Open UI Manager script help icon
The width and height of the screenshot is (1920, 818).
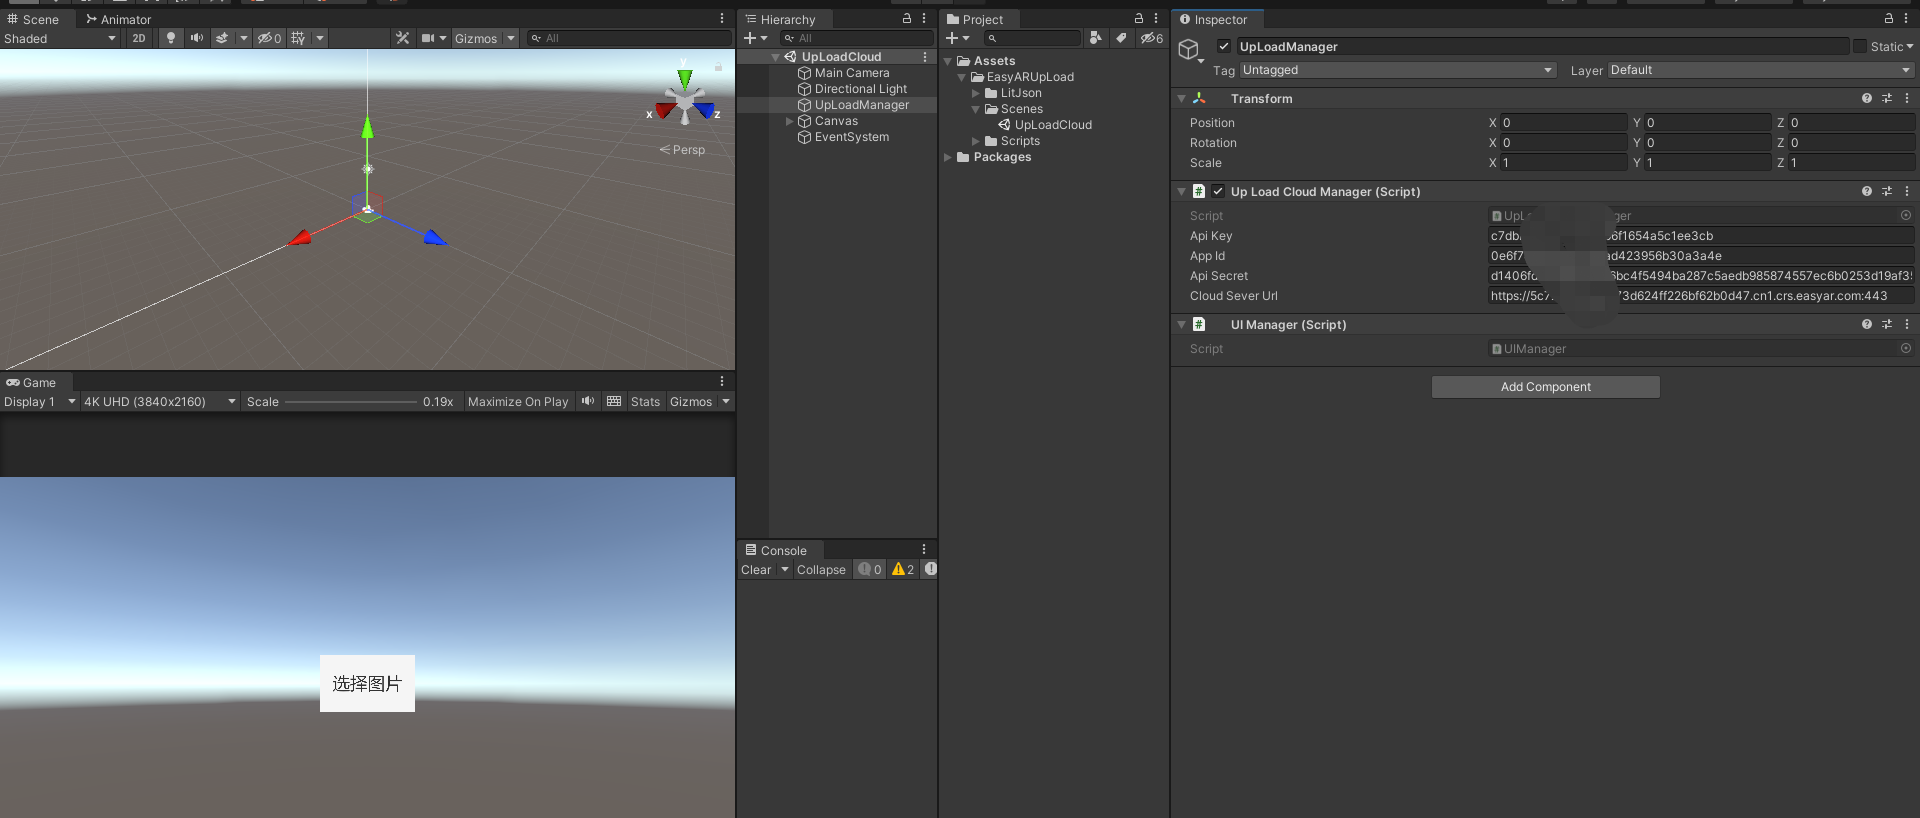click(1867, 324)
